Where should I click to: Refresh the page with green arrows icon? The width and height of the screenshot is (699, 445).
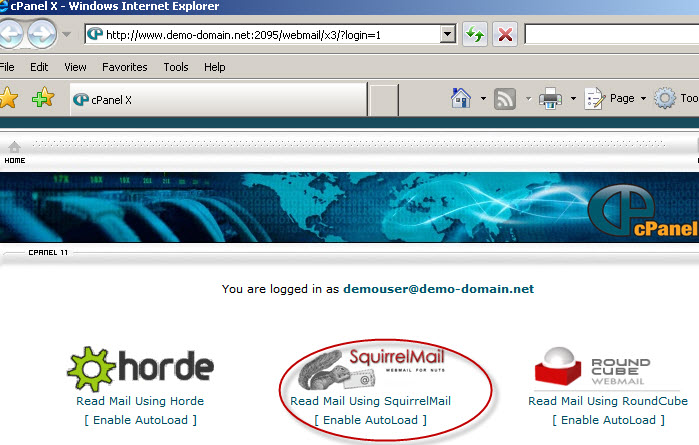(475, 34)
